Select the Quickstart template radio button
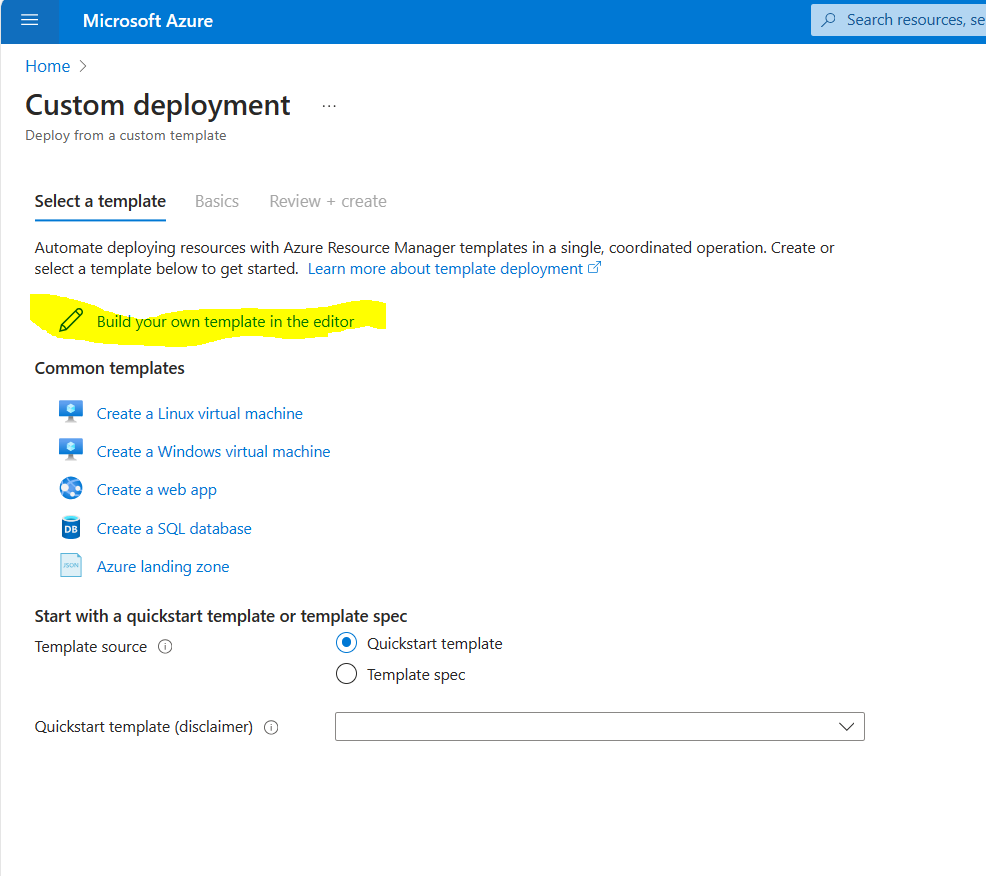The image size is (986, 876). (346, 643)
